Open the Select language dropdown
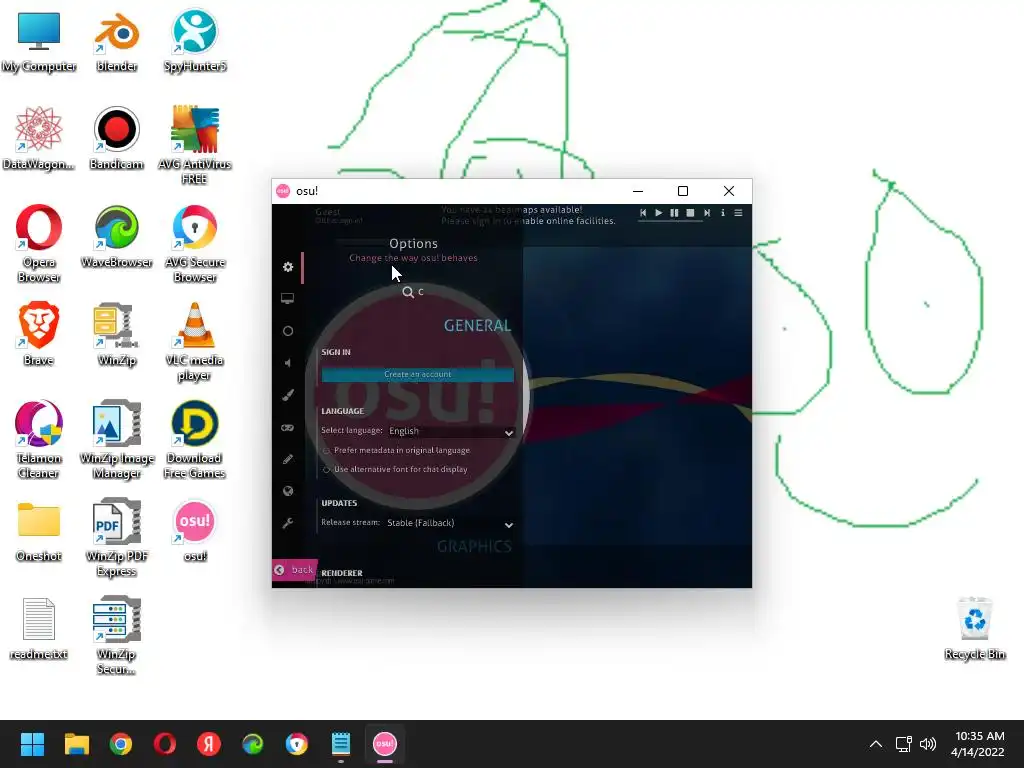 [x=451, y=431]
